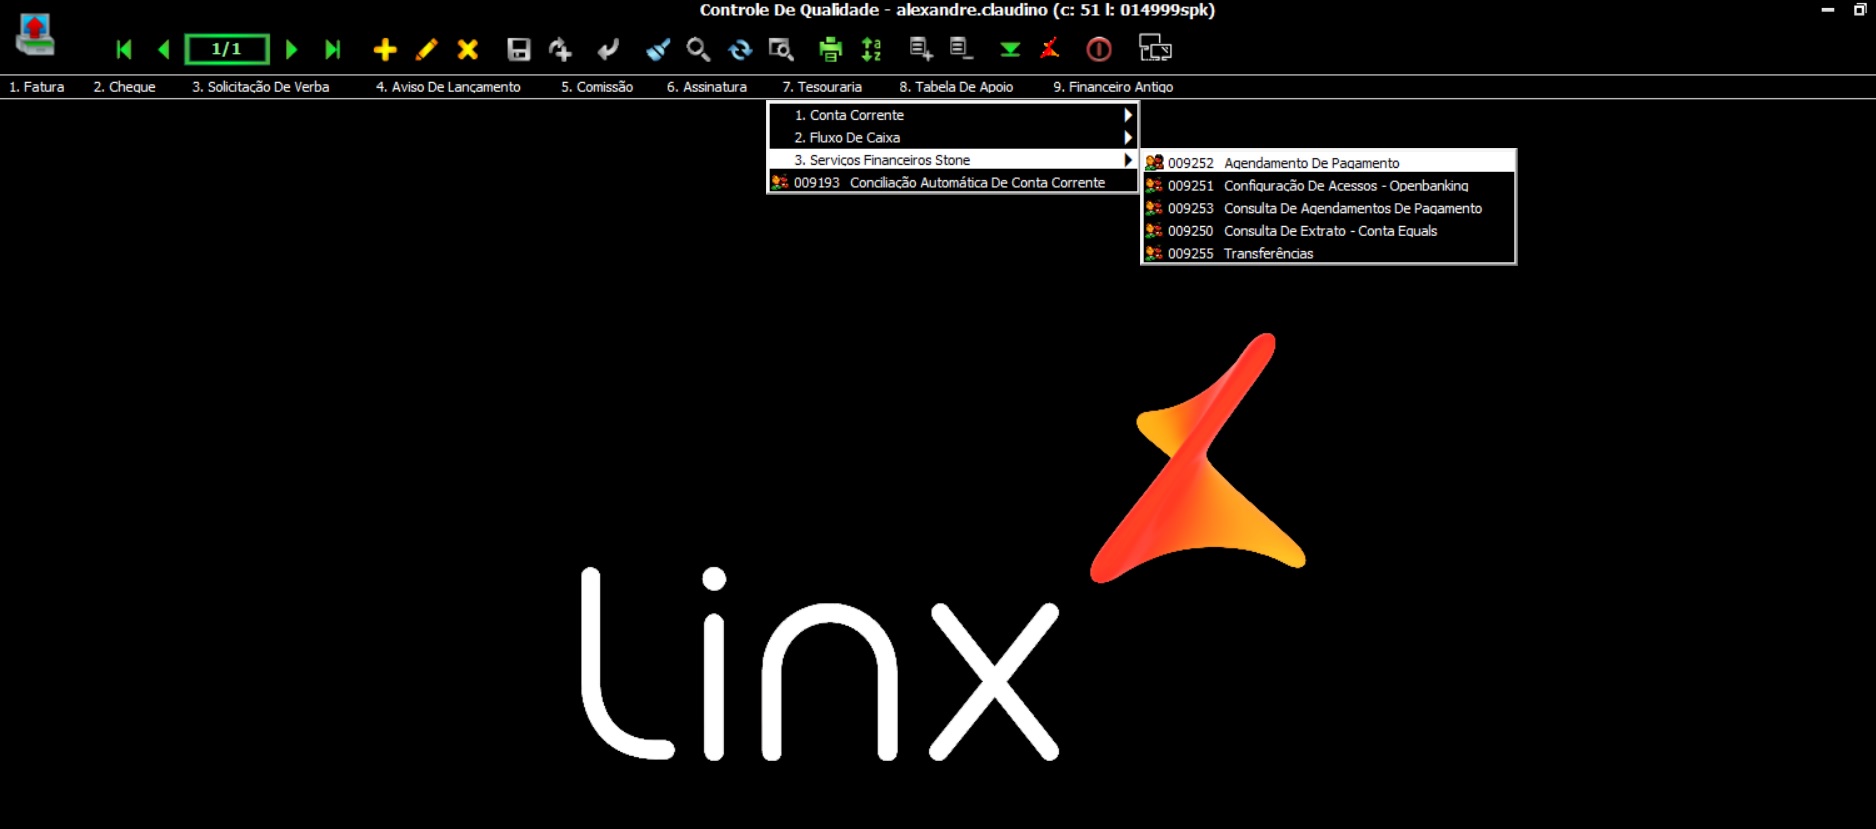Open 009255 Transferências
This screenshot has height=829, width=1876.
point(1328,254)
